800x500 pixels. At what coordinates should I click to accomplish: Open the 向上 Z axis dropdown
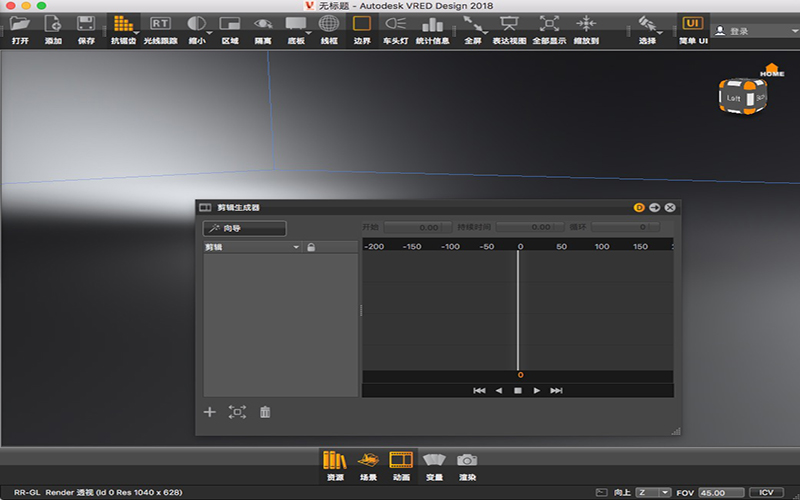653,492
